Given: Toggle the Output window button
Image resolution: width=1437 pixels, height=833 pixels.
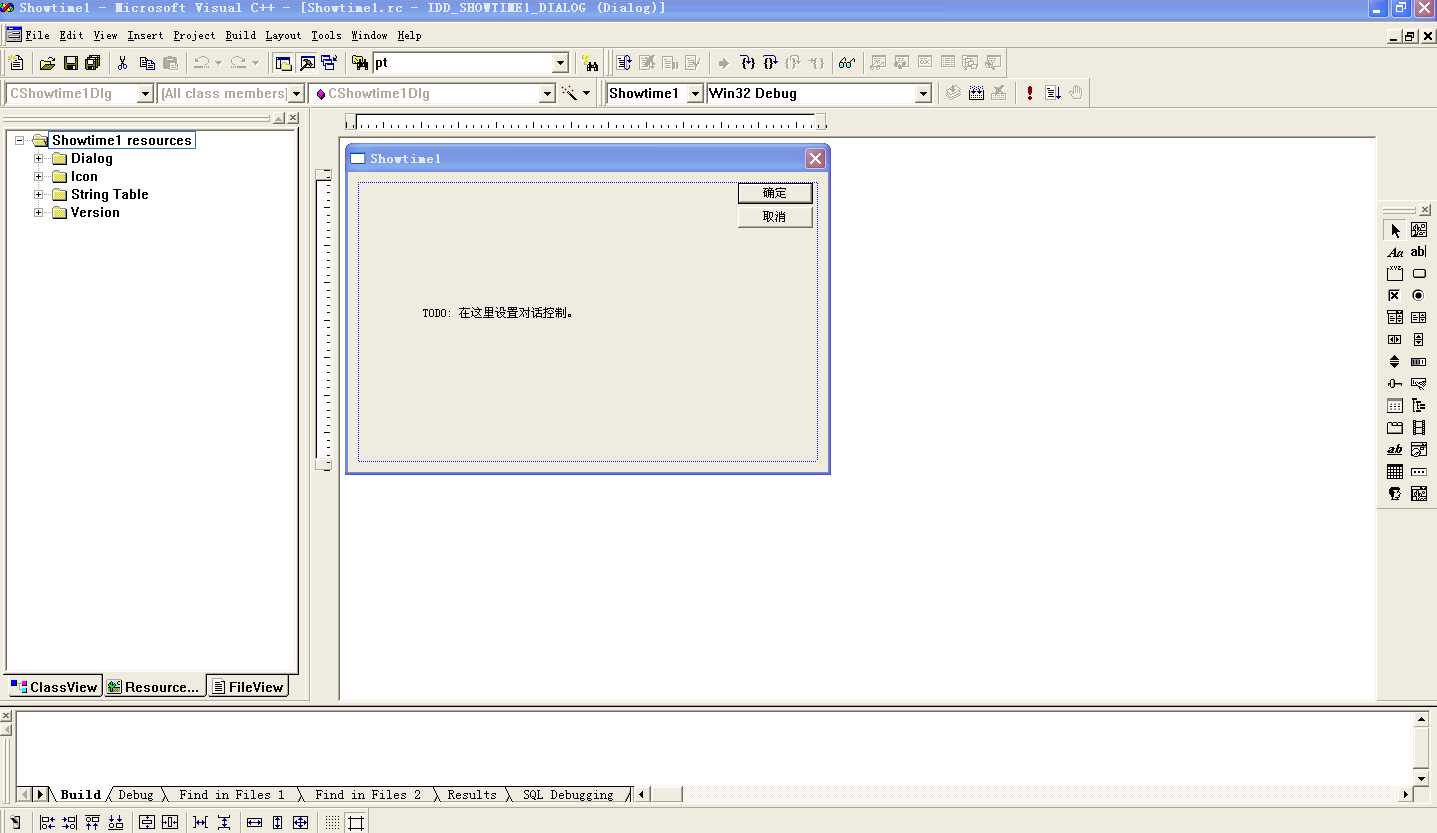Looking at the screenshot, I should coord(307,63).
